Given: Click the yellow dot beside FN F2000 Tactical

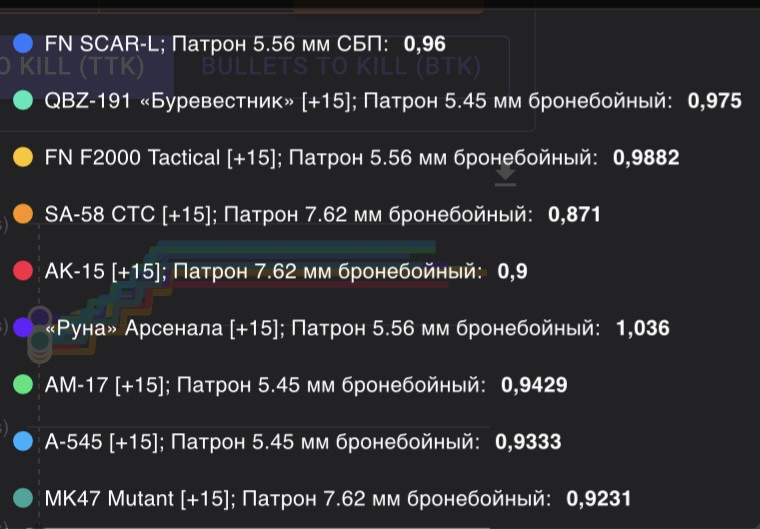Looking at the screenshot, I should (x=23, y=157).
